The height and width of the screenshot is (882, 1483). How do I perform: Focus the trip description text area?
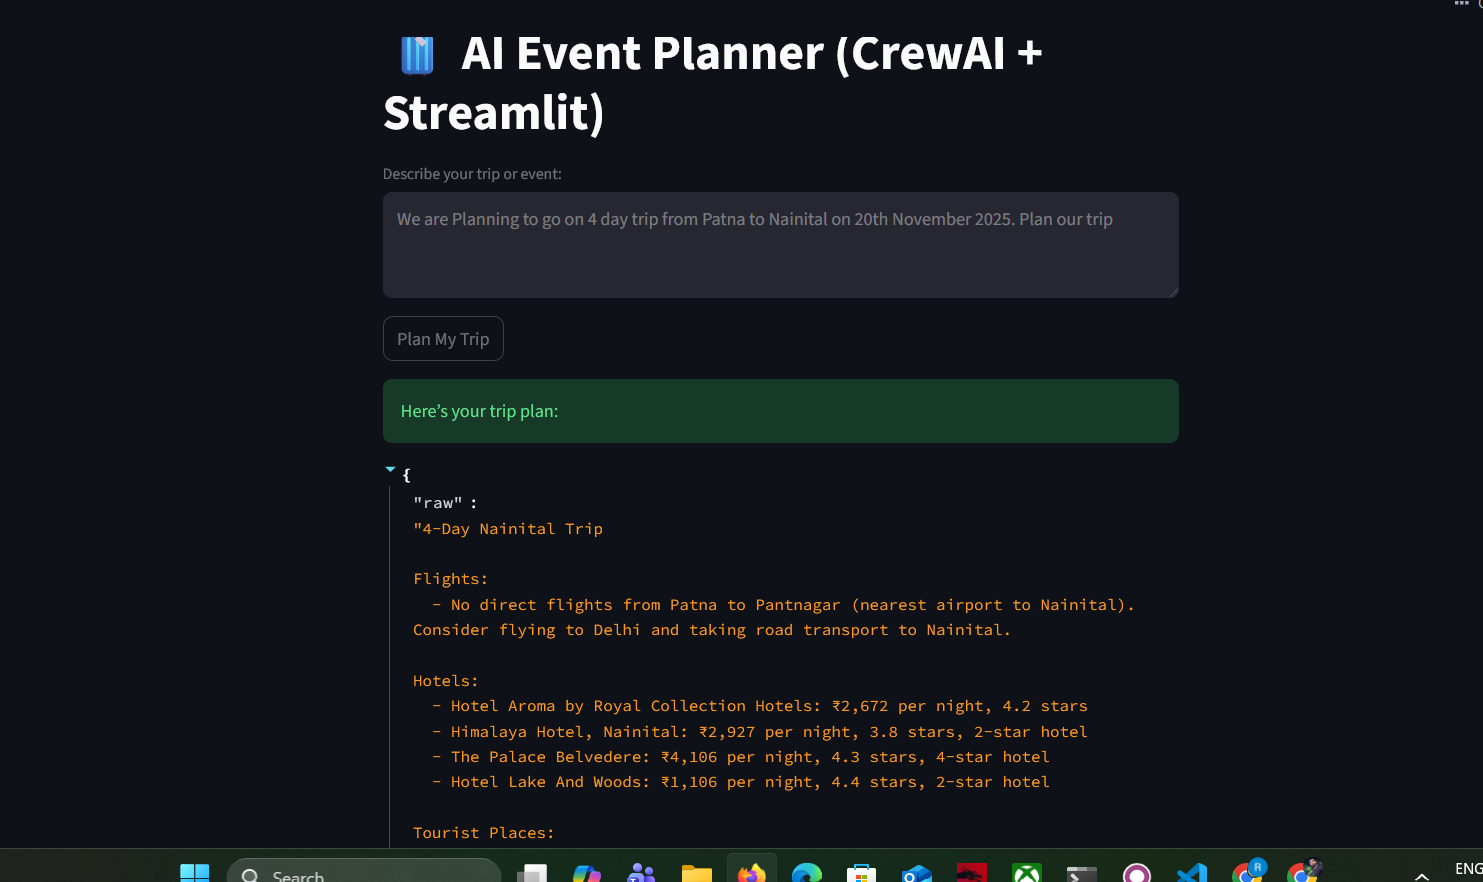780,245
